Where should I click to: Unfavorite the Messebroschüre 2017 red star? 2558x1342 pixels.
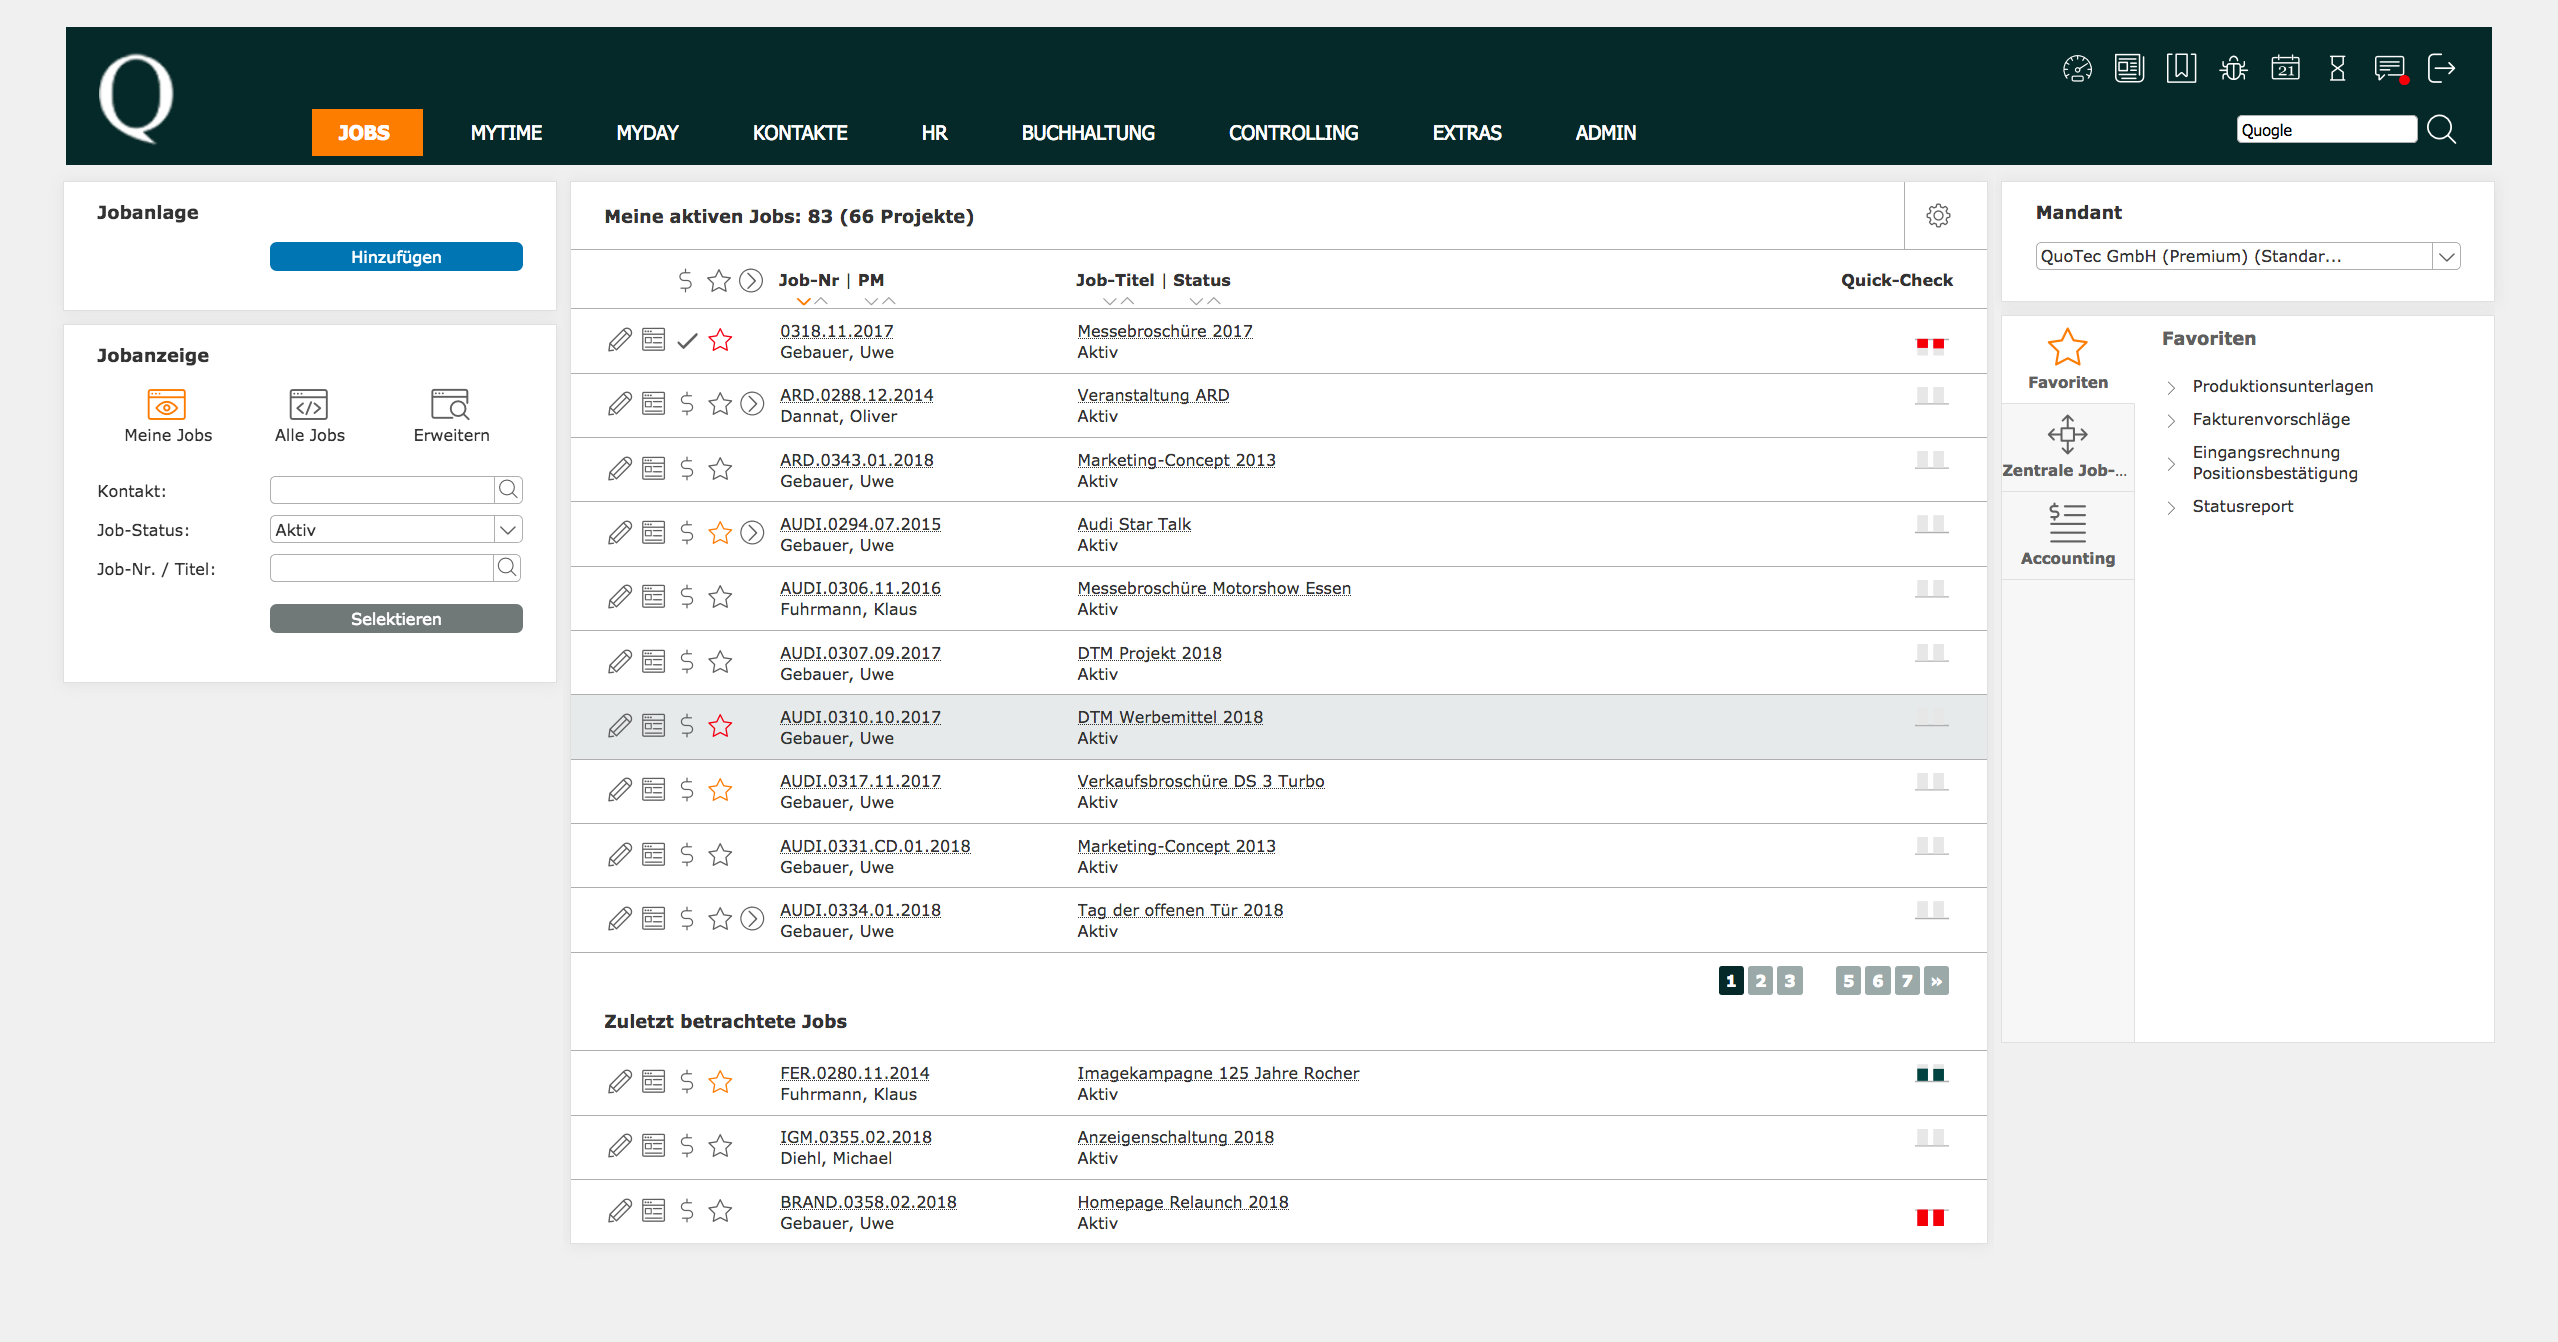click(x=720, y=341)
